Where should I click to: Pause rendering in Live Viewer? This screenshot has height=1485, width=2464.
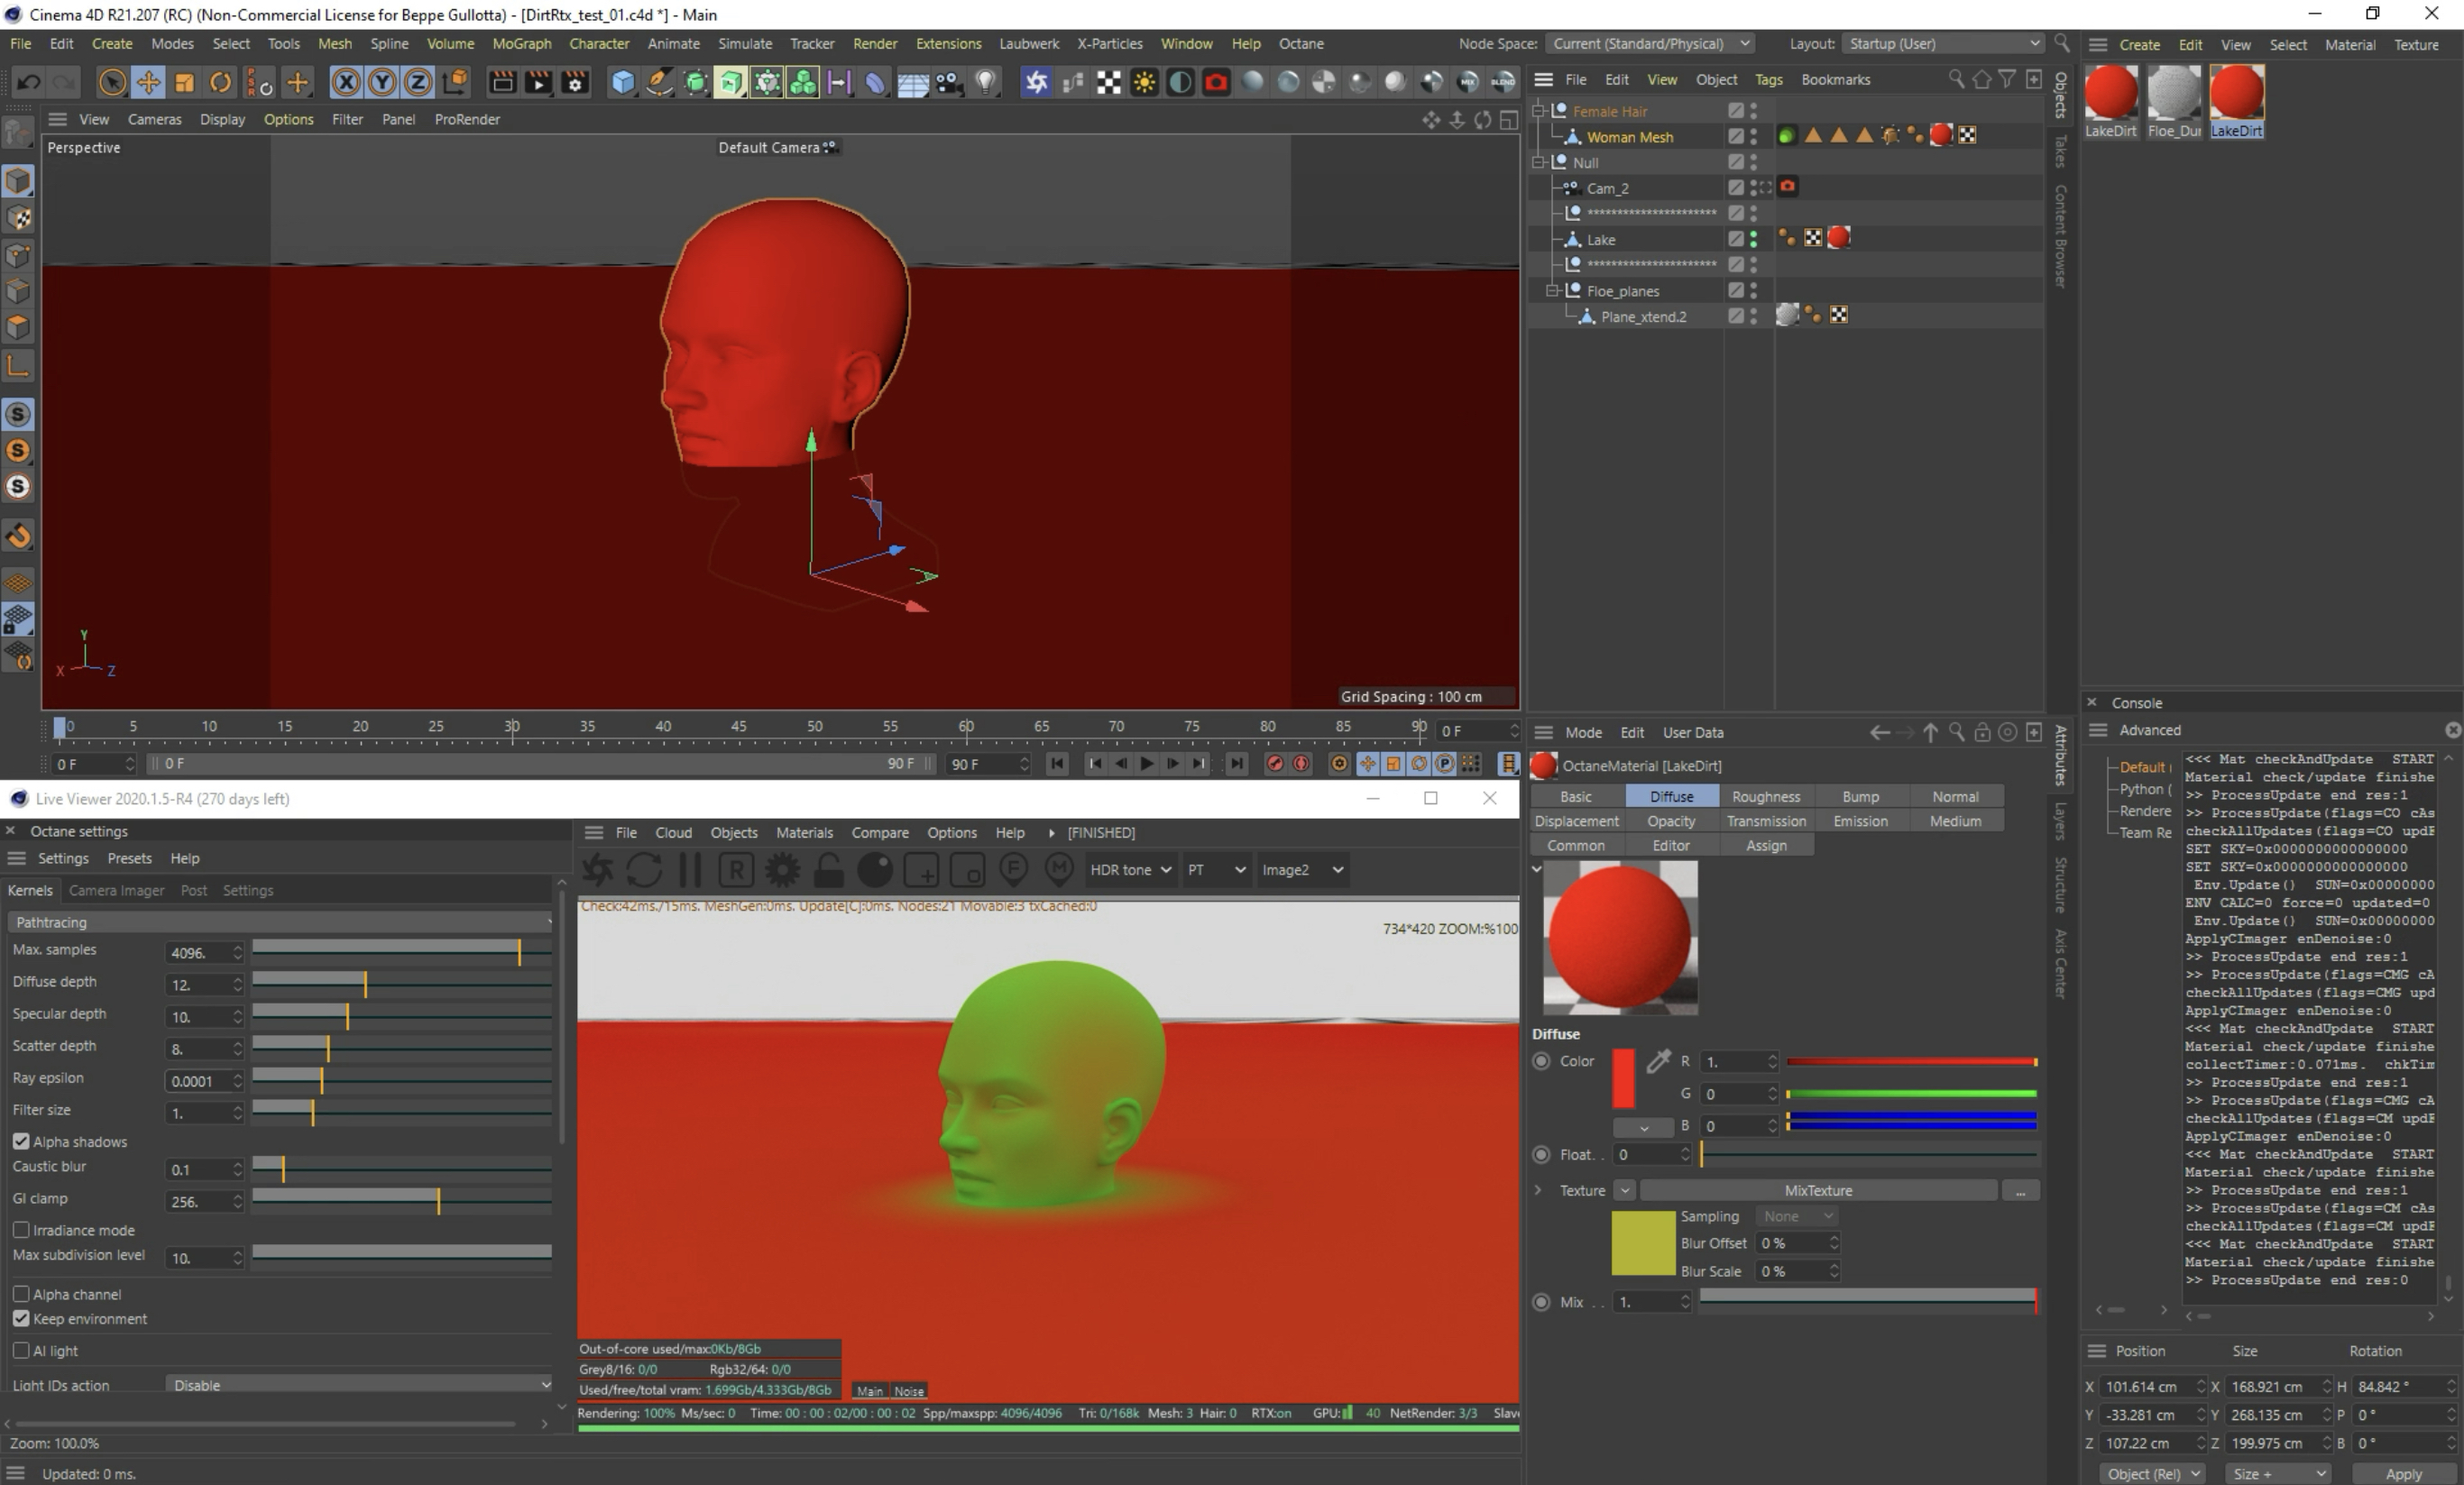(690, 870)
